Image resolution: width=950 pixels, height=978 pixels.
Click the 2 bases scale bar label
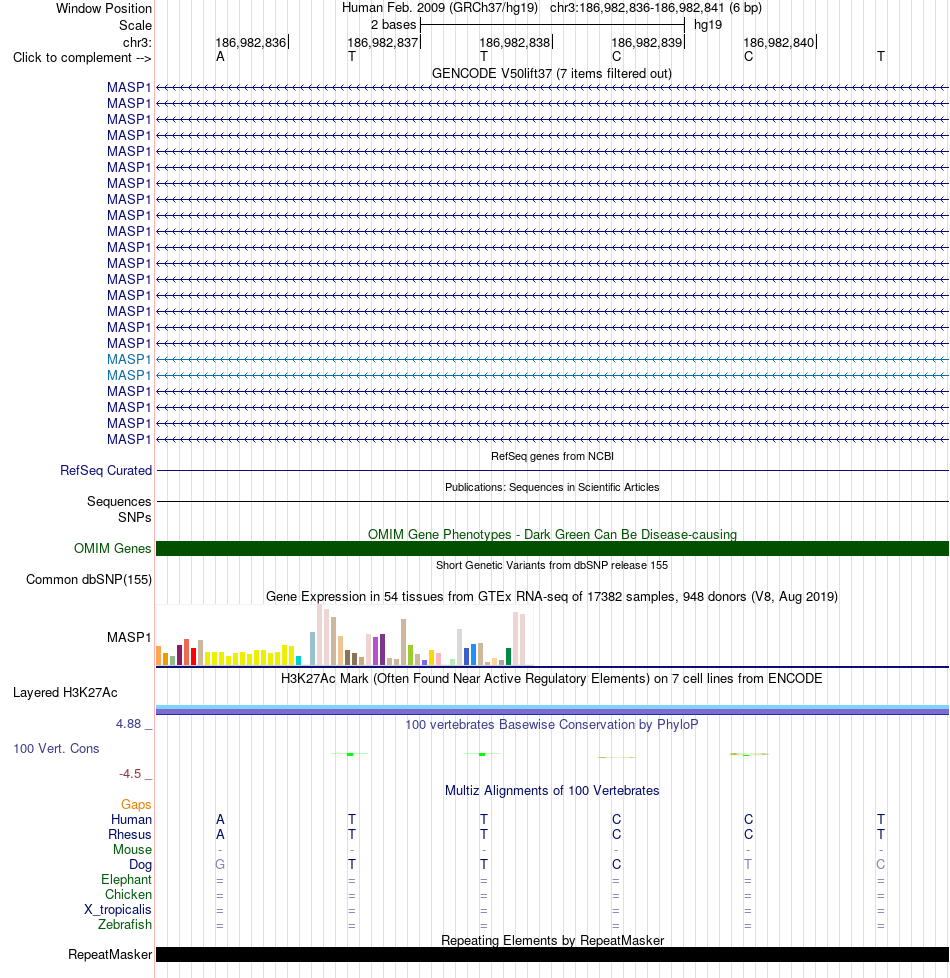pos(393,25)
